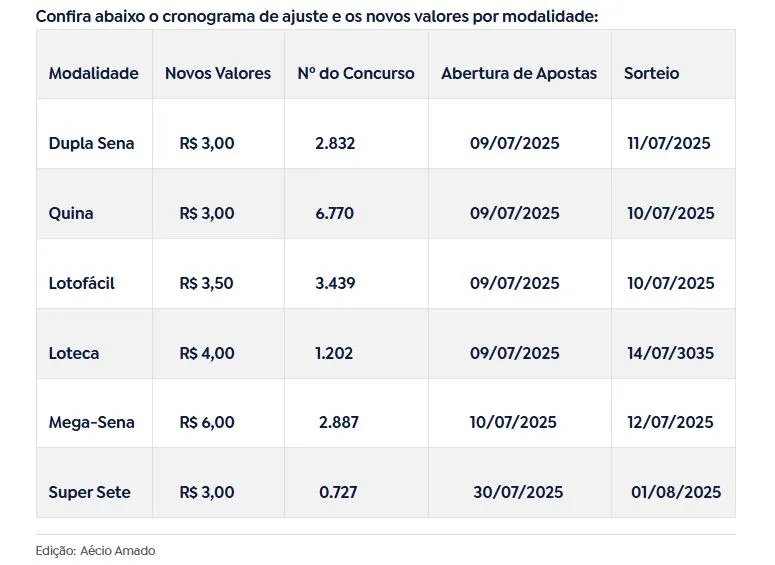This screenshot has height=565, width=775.
Task: Click the Sorteio column header
Action: 651,73
